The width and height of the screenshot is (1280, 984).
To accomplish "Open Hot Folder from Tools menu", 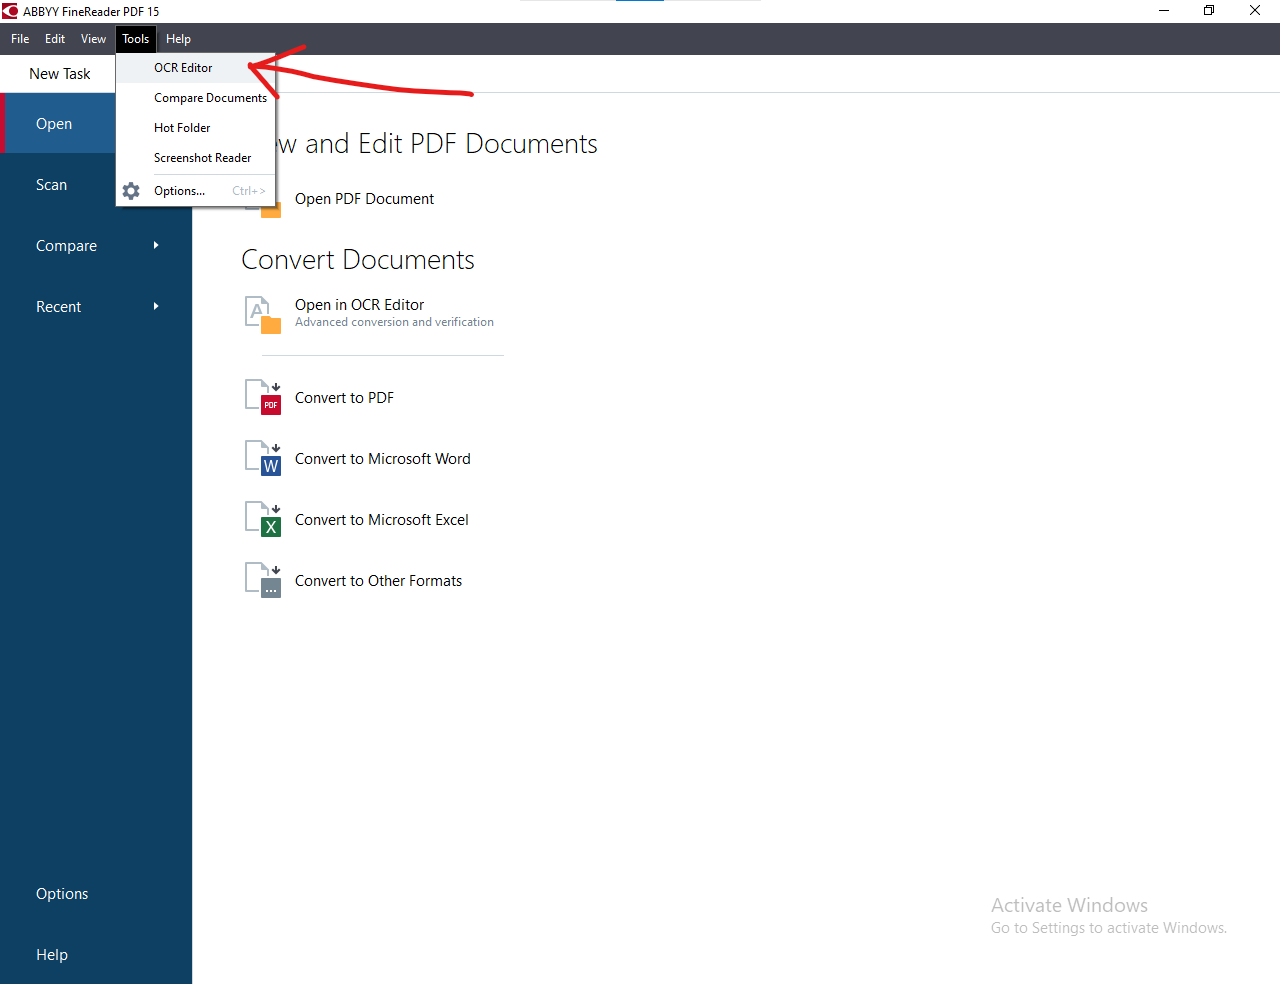I will click(182, 128).
